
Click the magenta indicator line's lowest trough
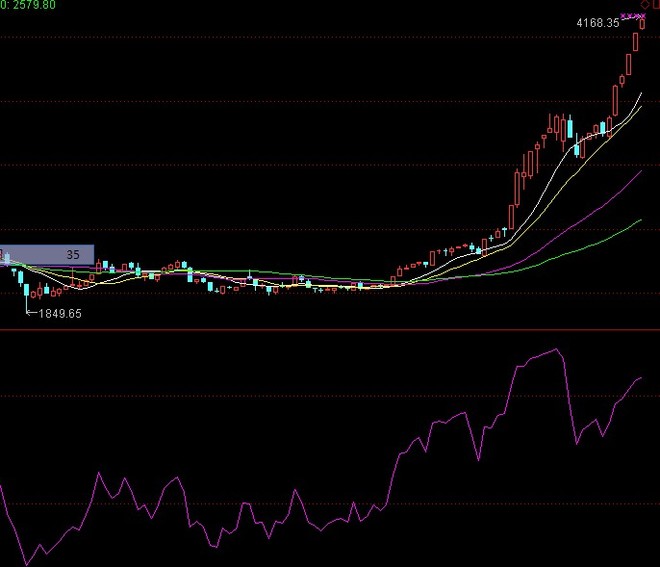click(x=27, y=564)
